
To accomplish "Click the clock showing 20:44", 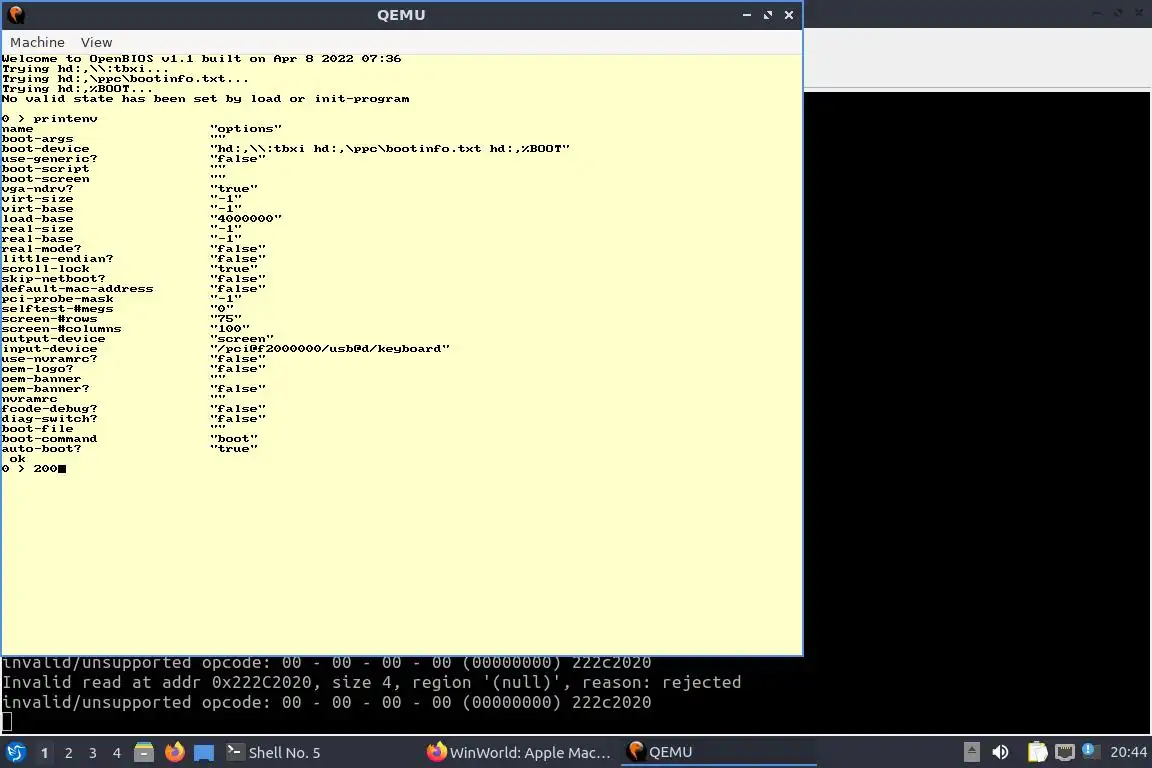I will point(1128,753).
